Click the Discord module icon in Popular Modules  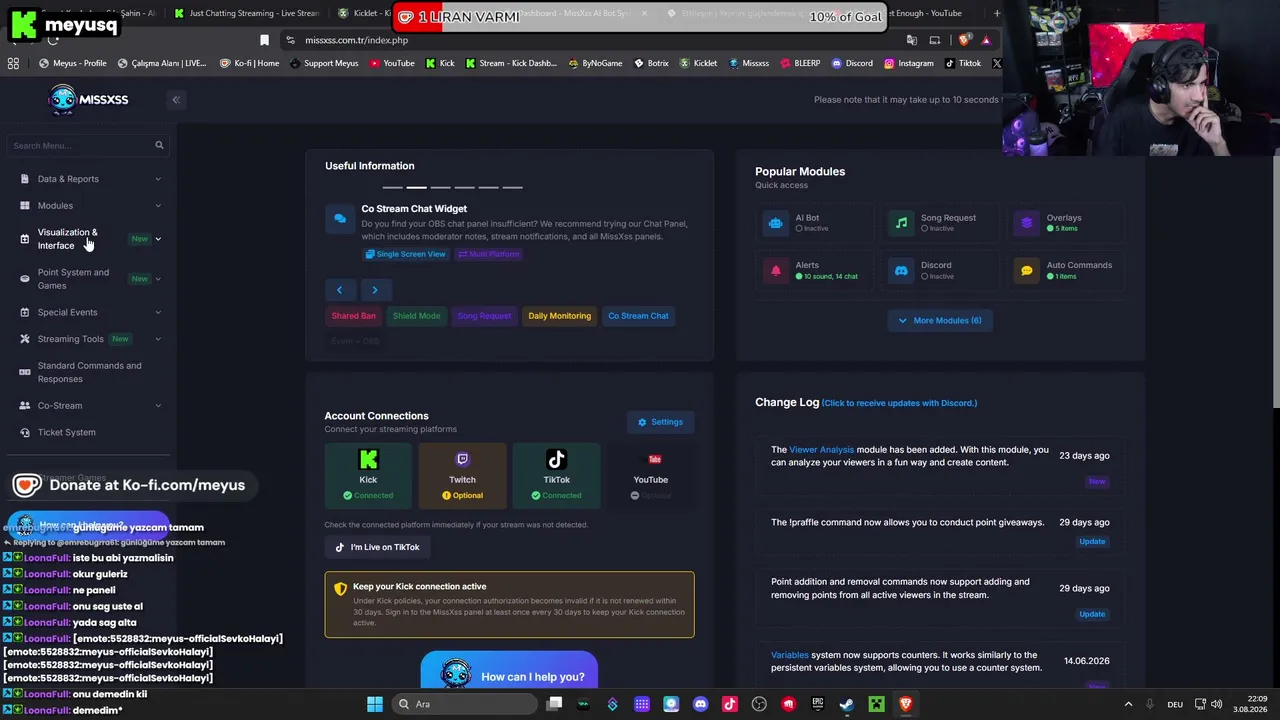click(901, 270)
